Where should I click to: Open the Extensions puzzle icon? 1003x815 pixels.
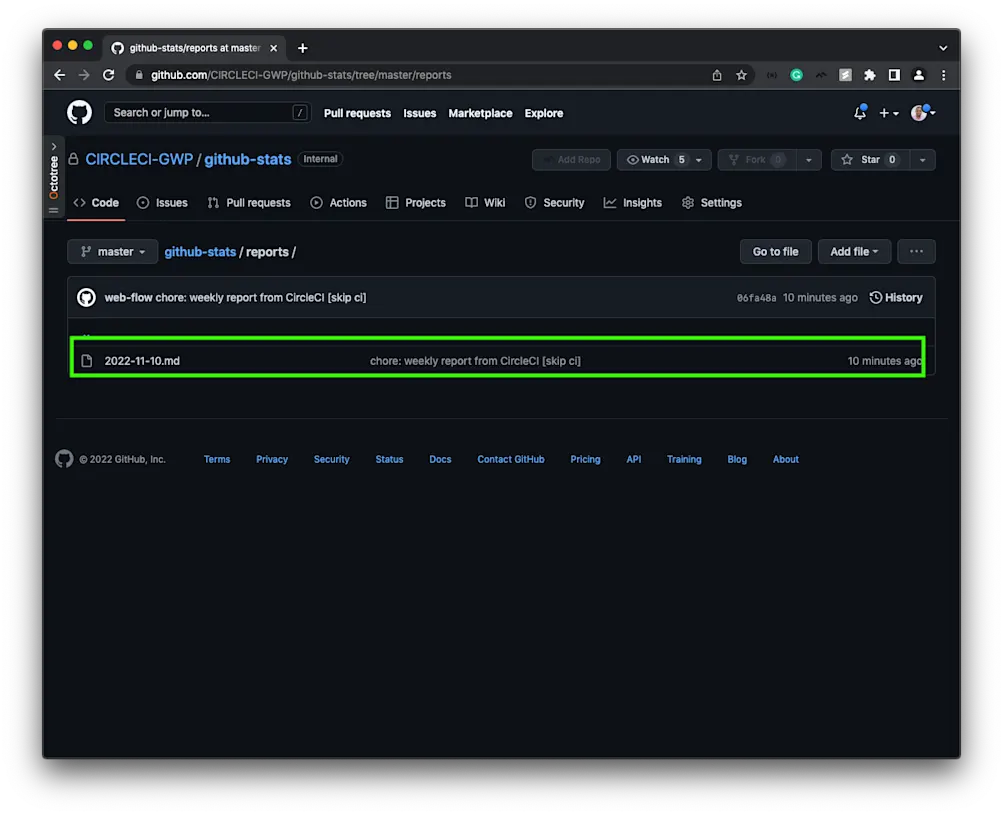click(x=869, y=75)
